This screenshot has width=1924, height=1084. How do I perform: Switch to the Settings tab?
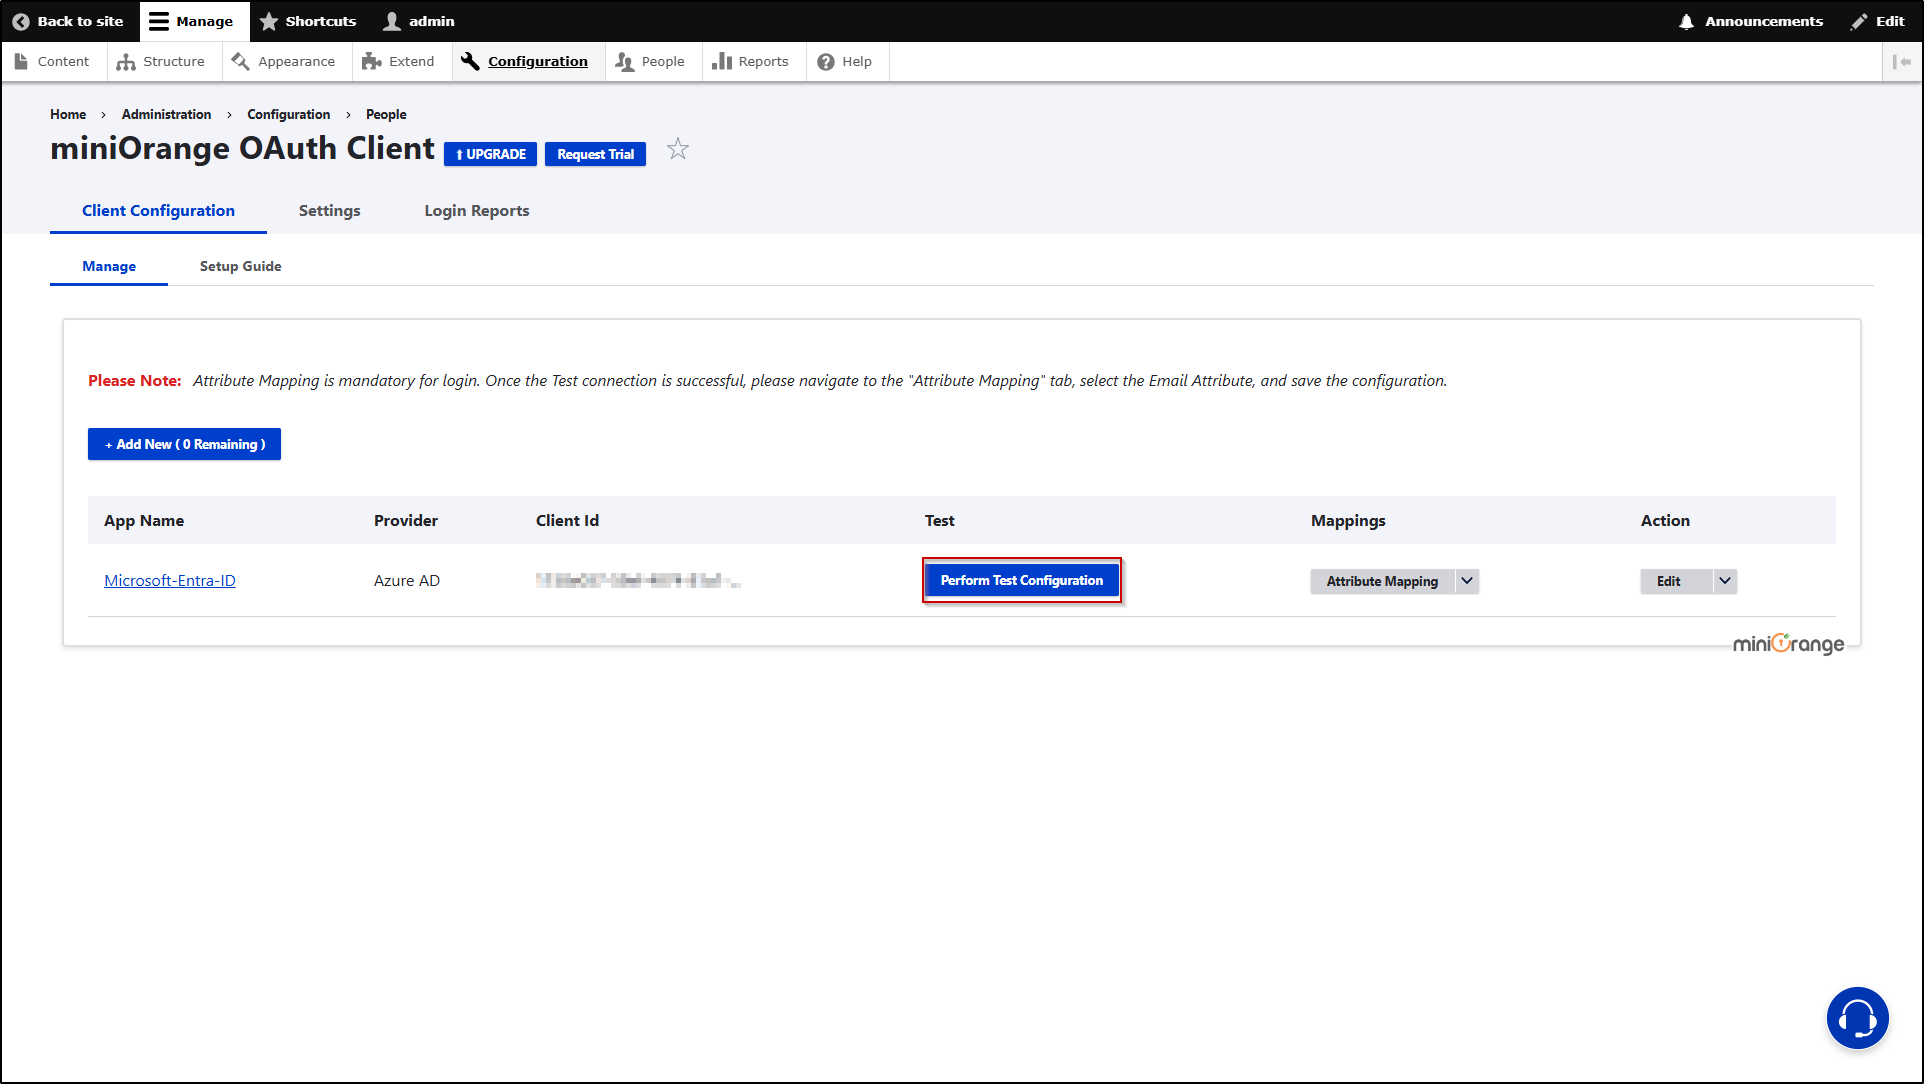tap(328, 210)
